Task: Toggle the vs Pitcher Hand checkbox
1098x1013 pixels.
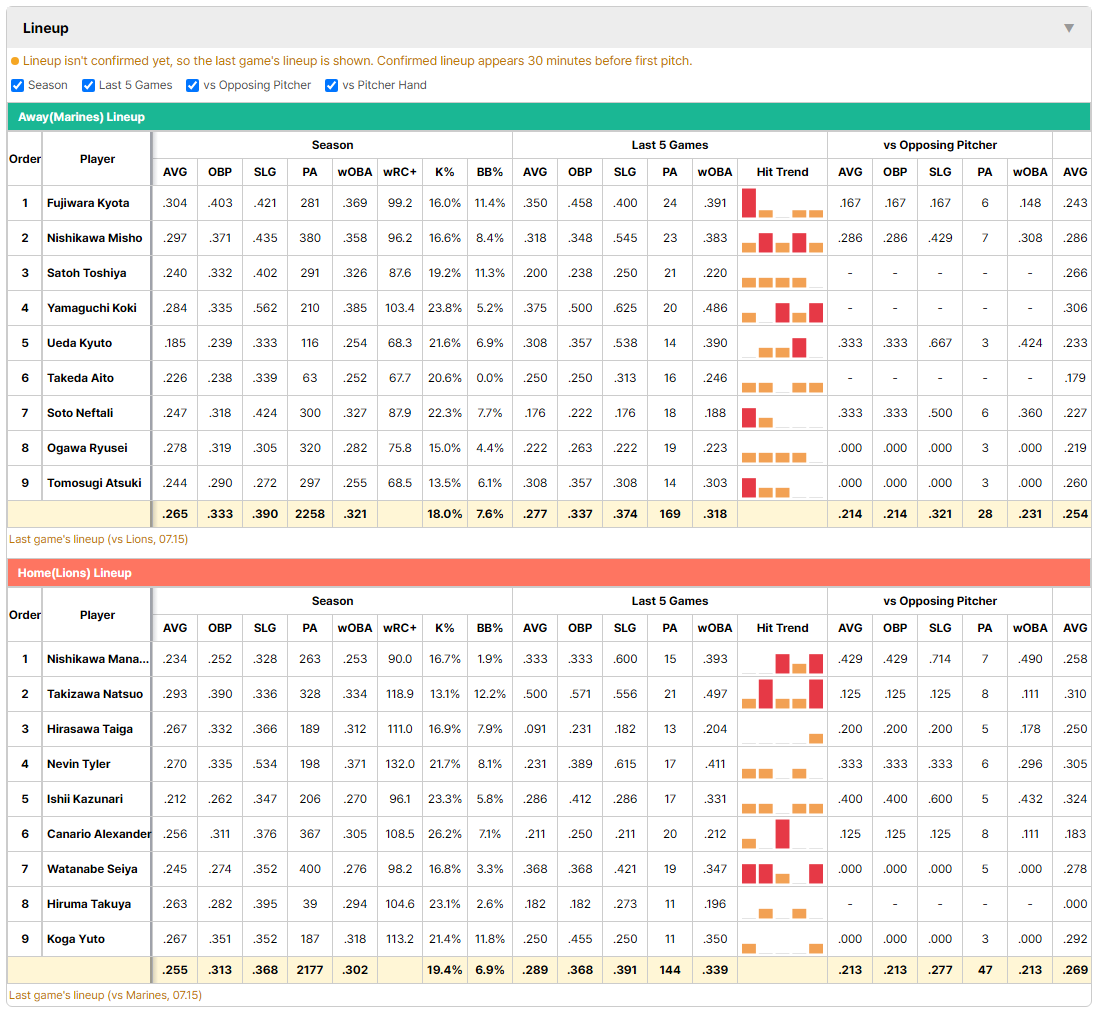Action: [x=331, y=85]
